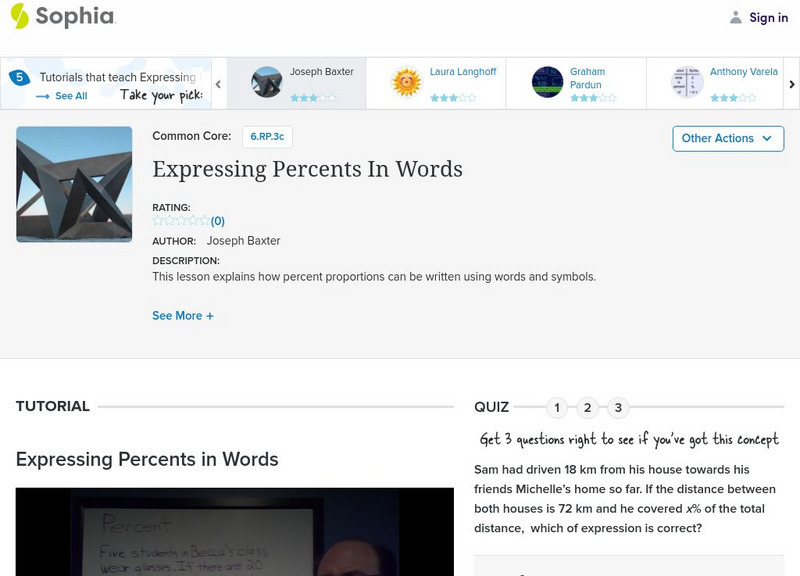Click the Sophia logo
The image size is (800, 576).
tap(62, 16)
